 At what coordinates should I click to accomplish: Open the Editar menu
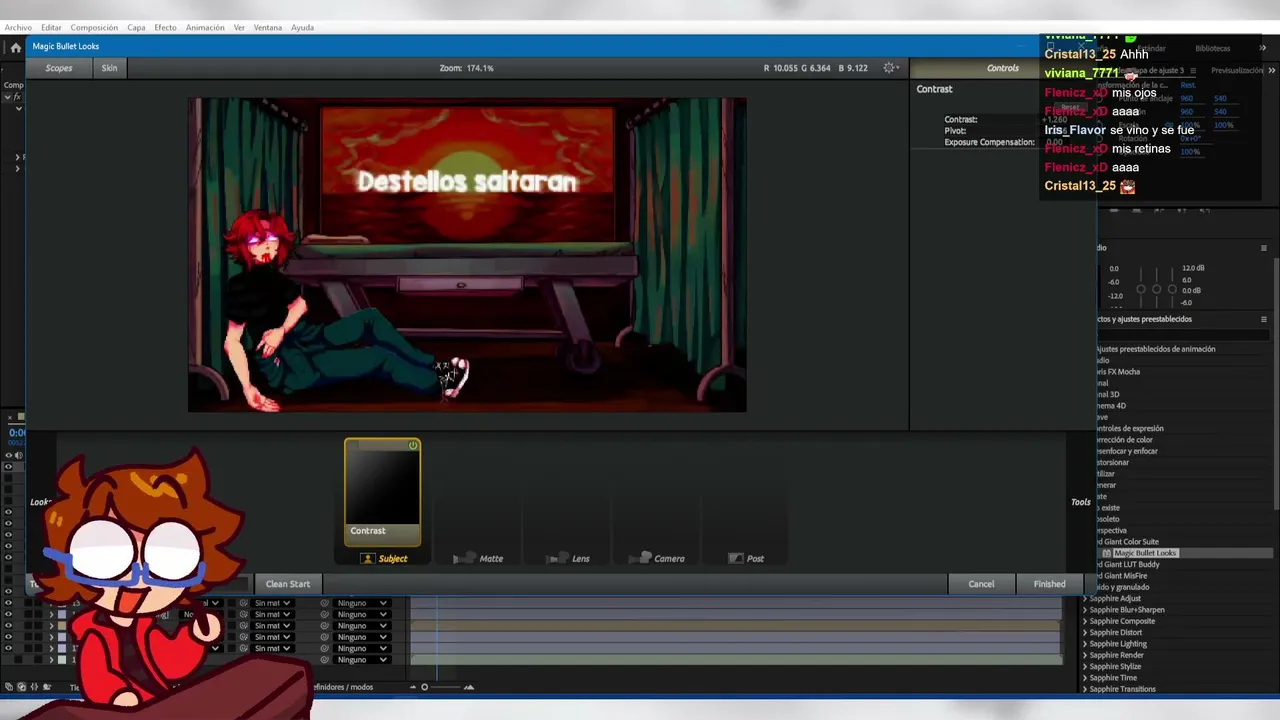click(51, 28)
